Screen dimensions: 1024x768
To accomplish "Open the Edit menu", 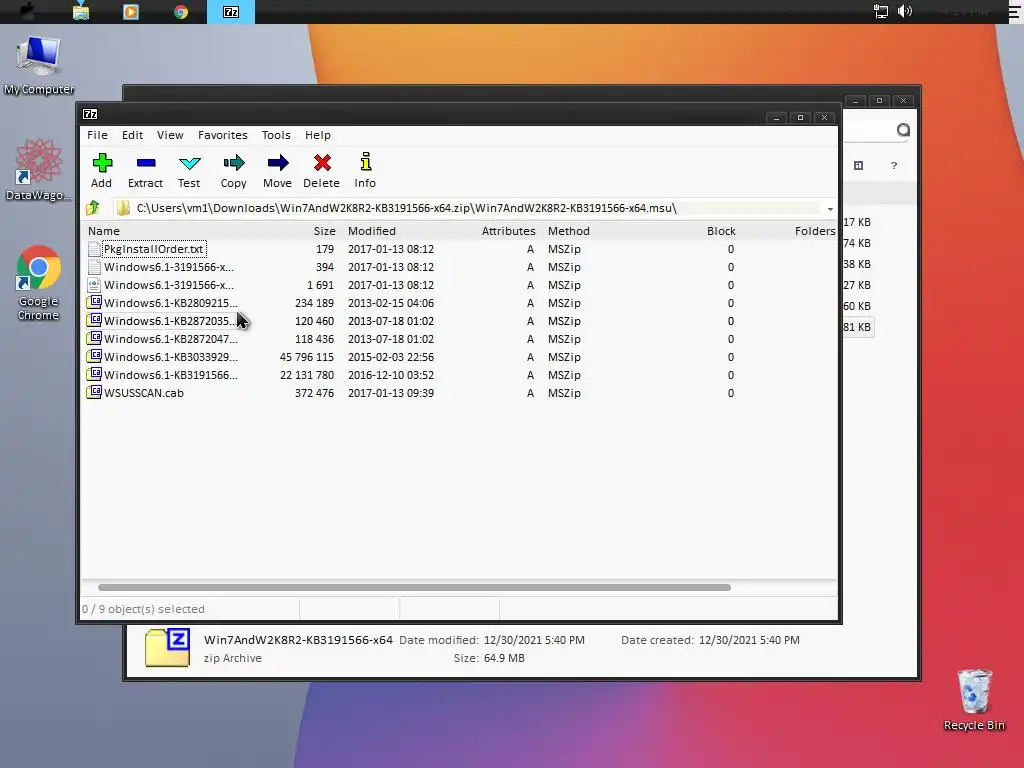I will [x=133, y=135].
